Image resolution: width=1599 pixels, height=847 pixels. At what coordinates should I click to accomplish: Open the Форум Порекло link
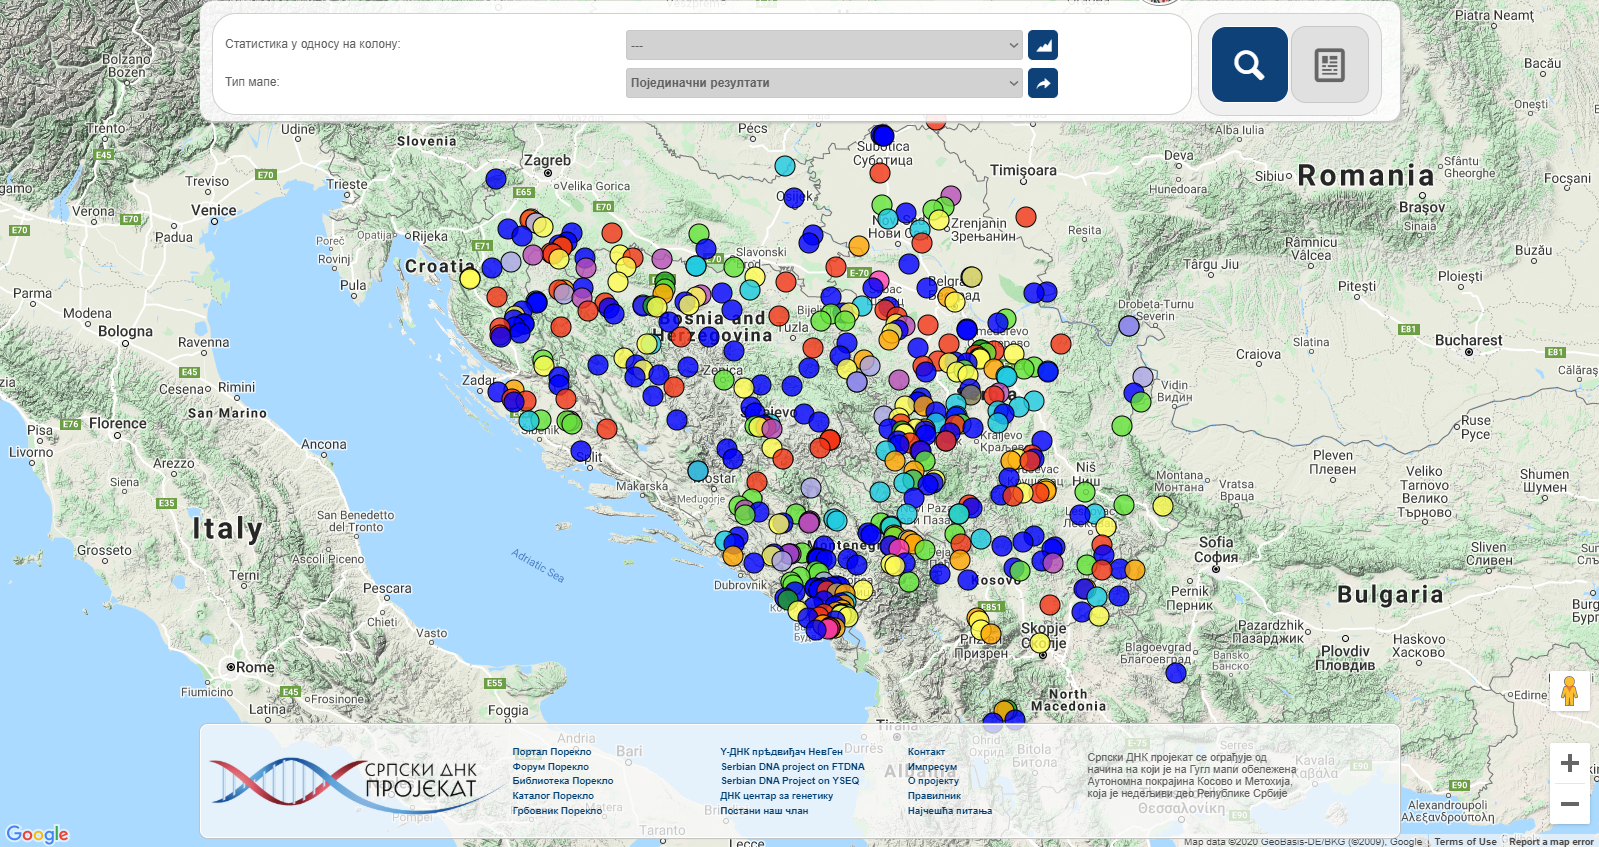[x=551, y=767]
